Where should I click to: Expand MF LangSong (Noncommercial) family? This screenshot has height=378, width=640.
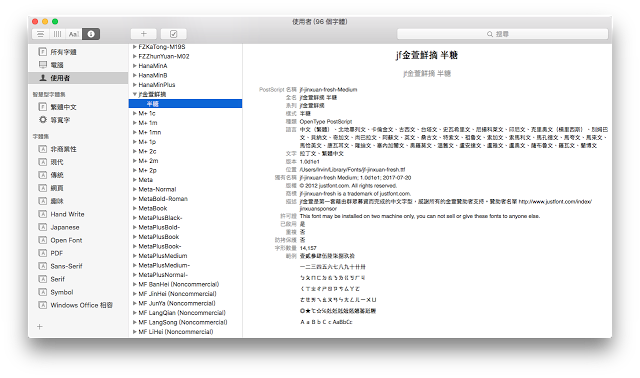(x=135, y=322)
